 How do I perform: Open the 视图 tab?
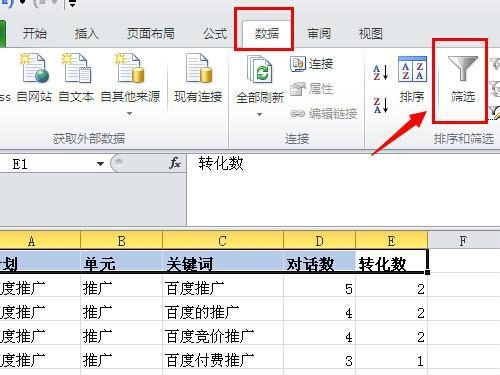pos(370,34)
